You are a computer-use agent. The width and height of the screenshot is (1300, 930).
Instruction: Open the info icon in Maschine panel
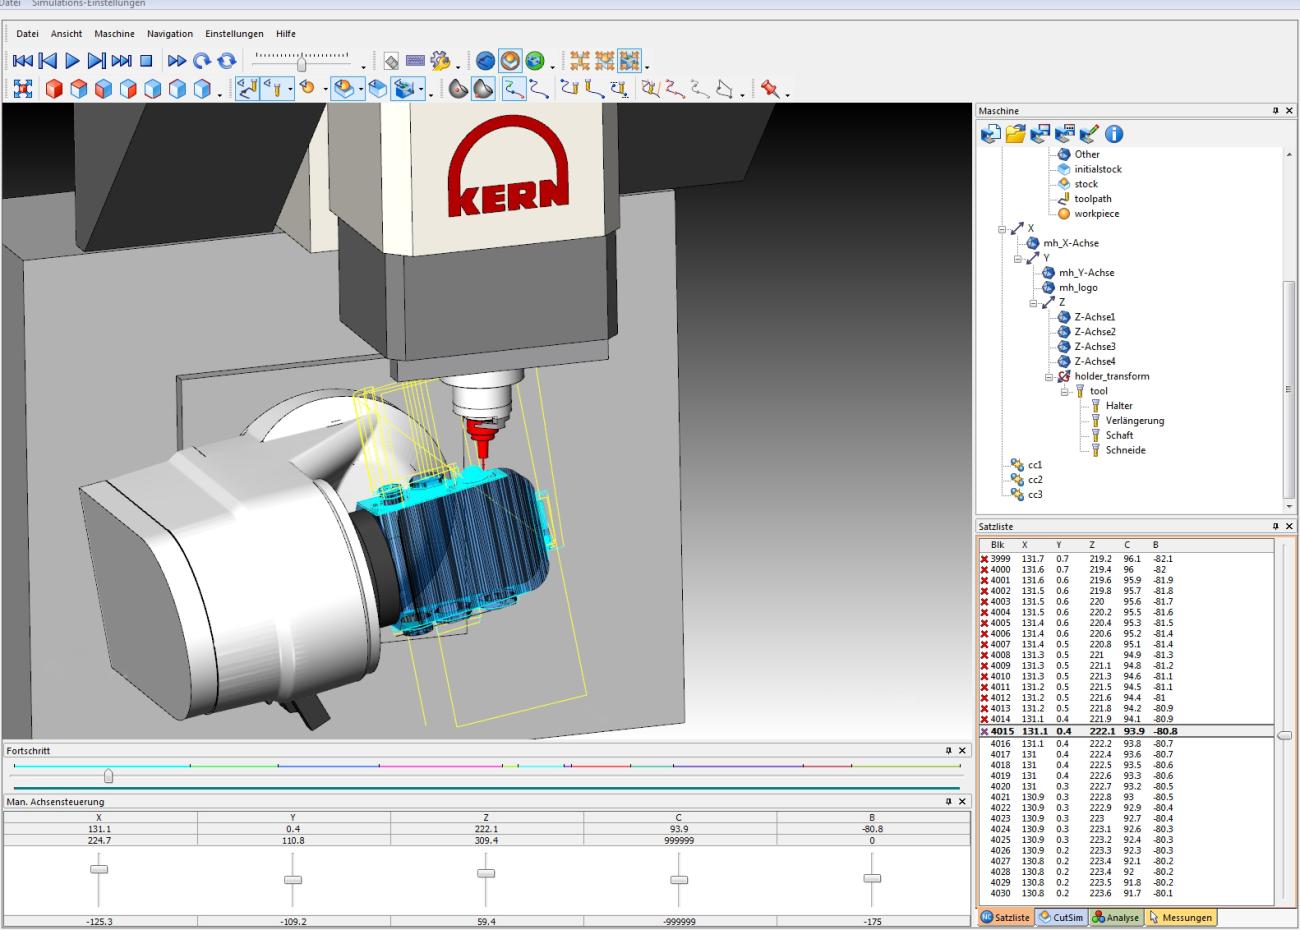(1113, 133)
